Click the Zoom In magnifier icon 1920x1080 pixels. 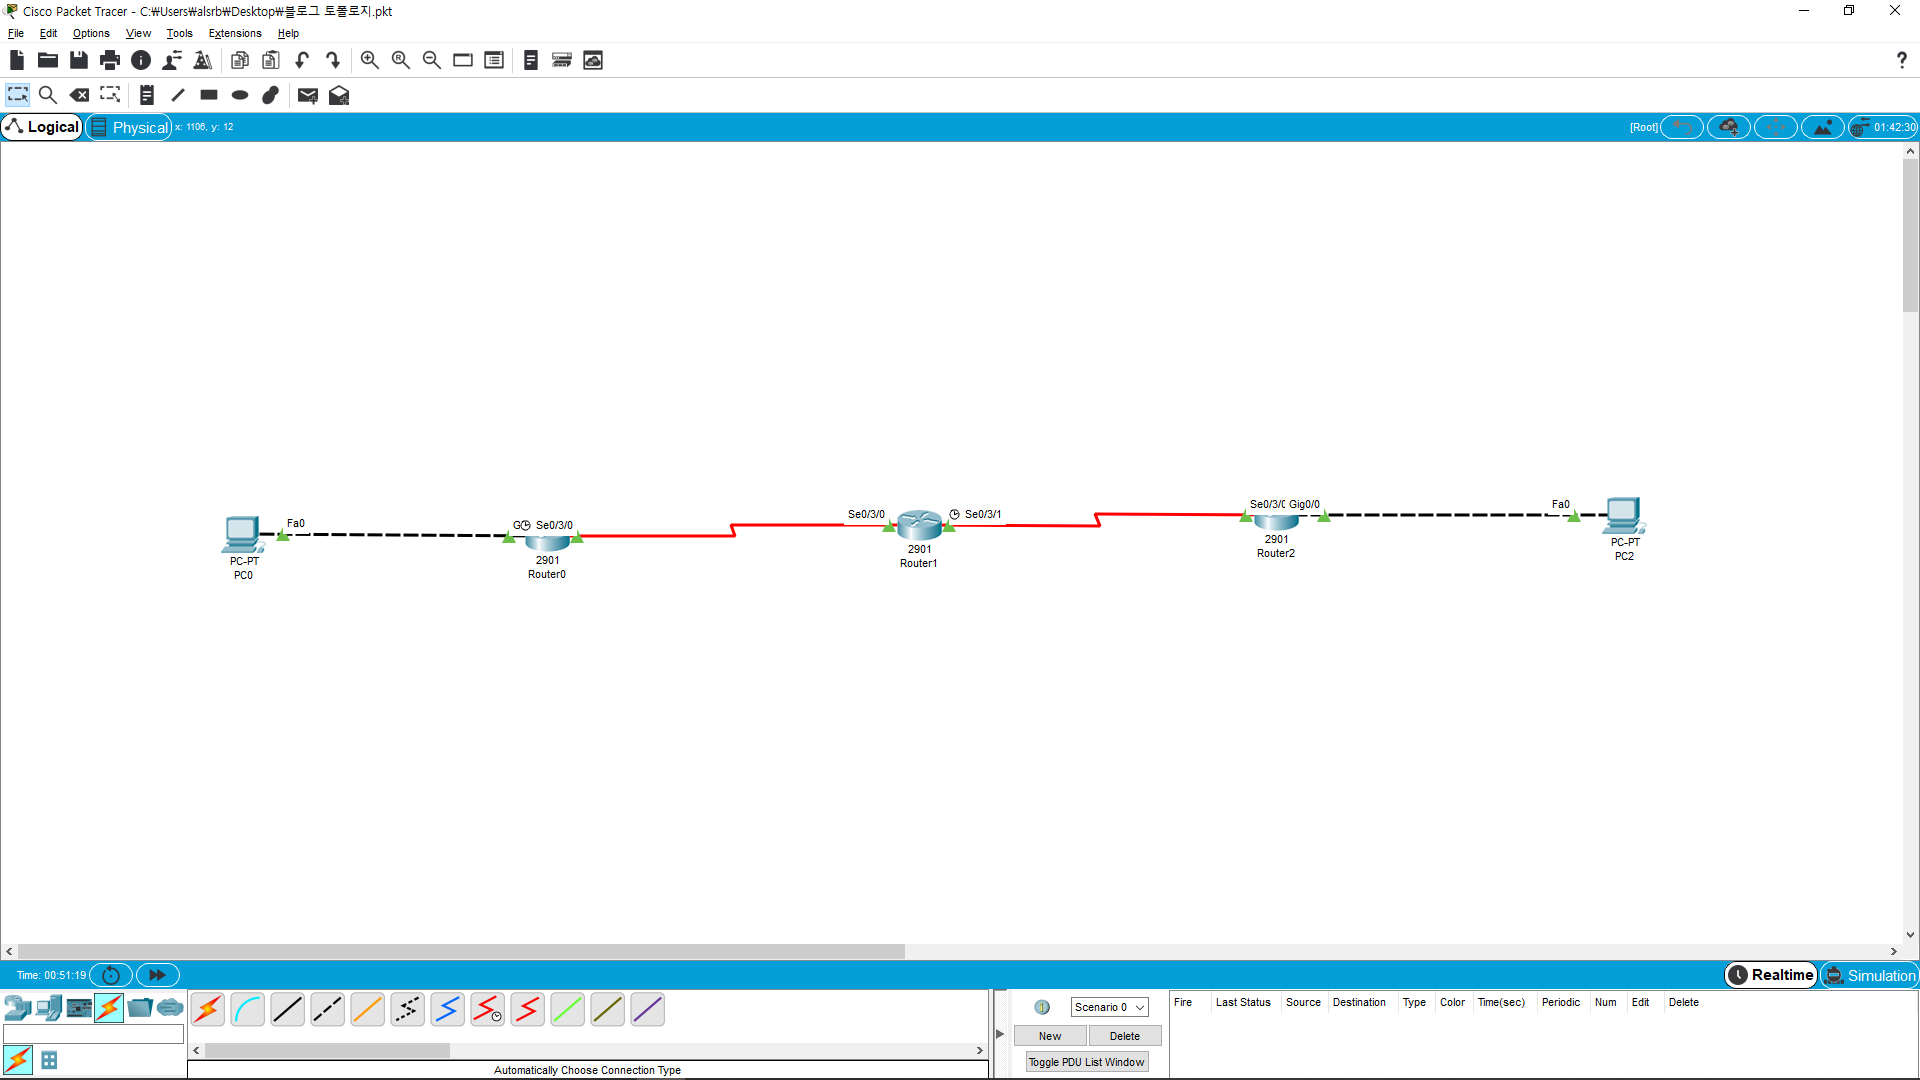pyautogui.click(x=369, y=60)
